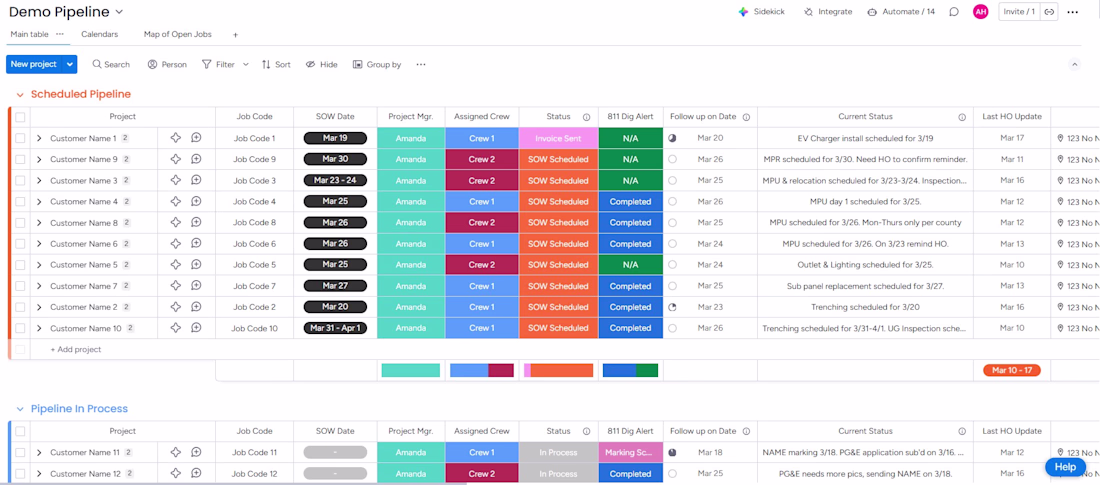Screen dimensions: 1100x485
Task: Expand subitems of Customer Name 1
Action: (x=39, y=138)
